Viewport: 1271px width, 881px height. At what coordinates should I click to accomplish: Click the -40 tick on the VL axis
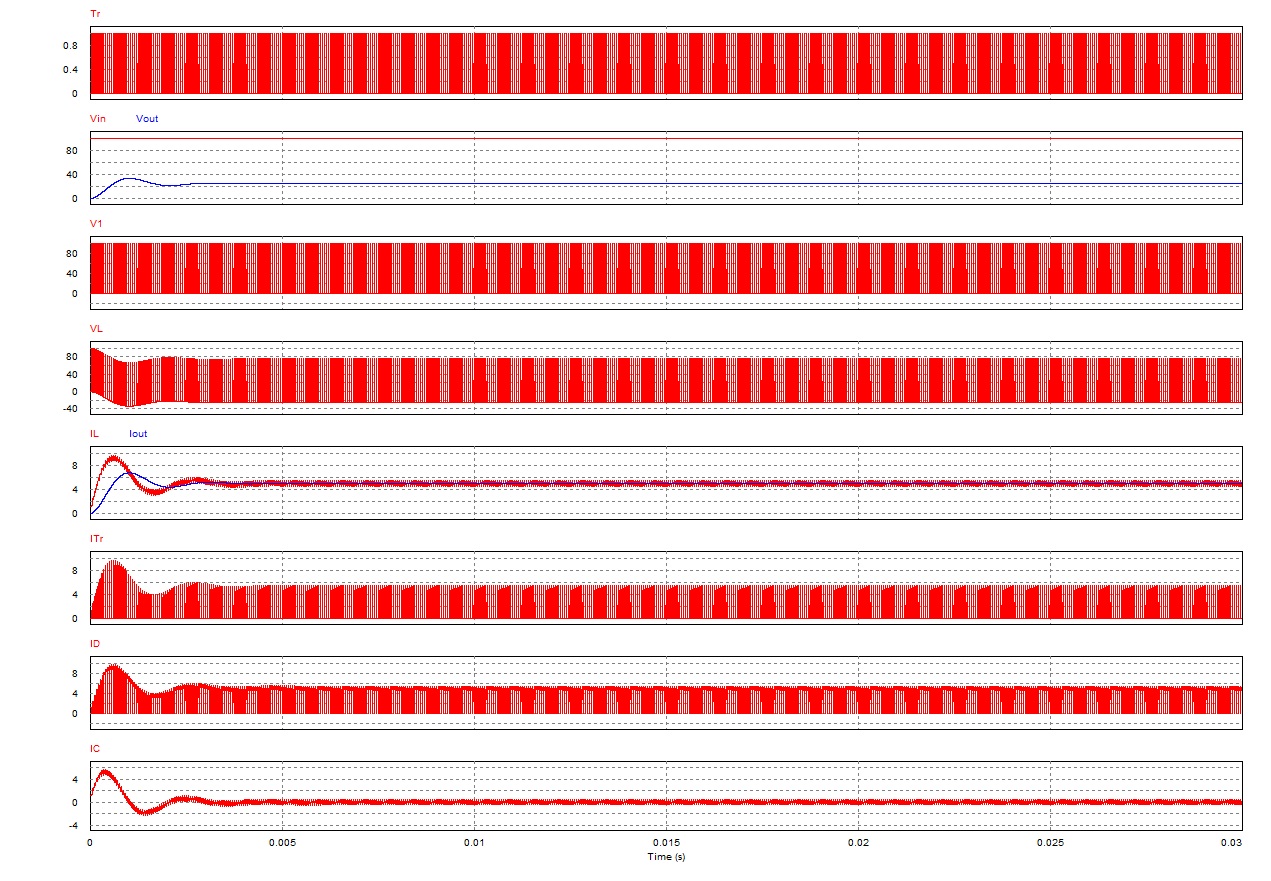[69, 409]
